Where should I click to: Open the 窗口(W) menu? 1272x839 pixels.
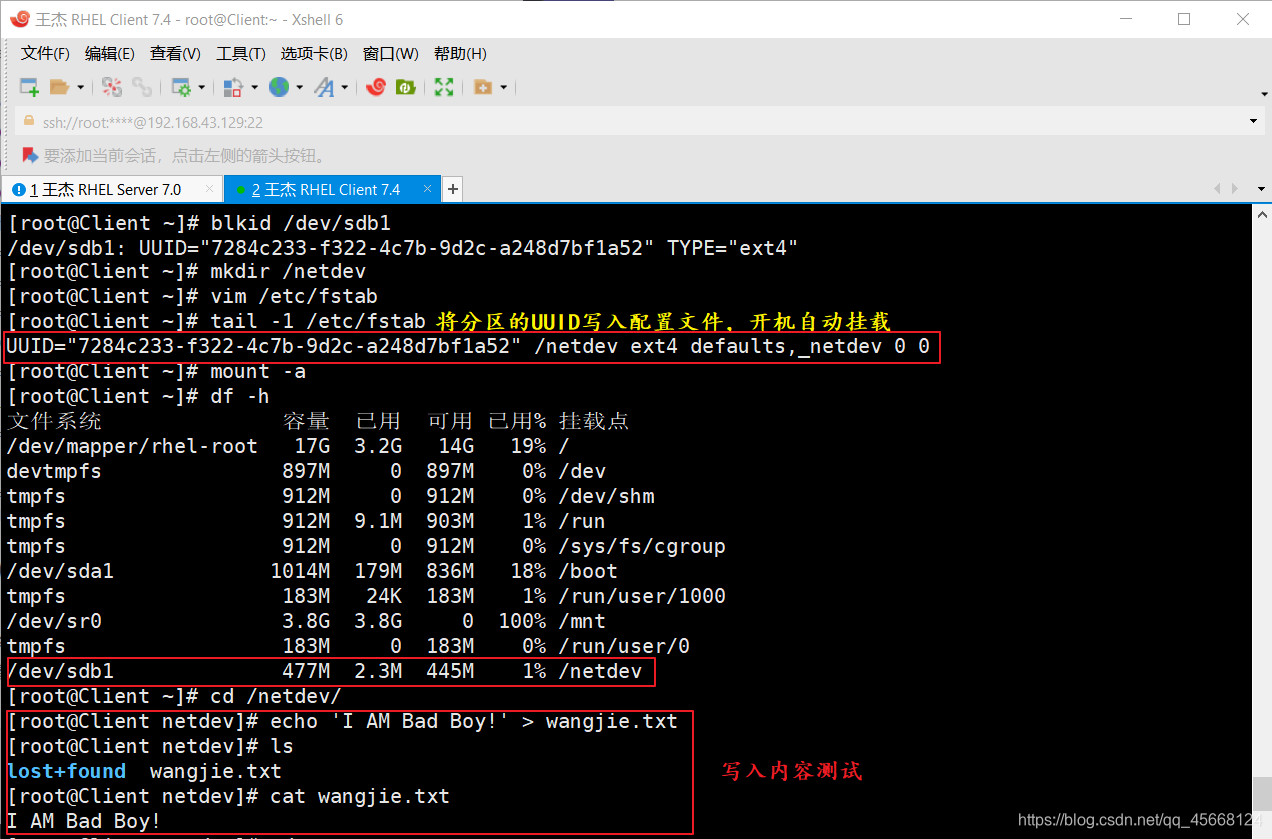pyautogui.click(x=391, y=53)
